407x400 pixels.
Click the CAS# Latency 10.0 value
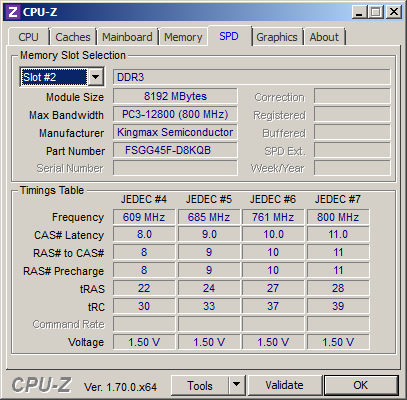click(x=273, y=234)
